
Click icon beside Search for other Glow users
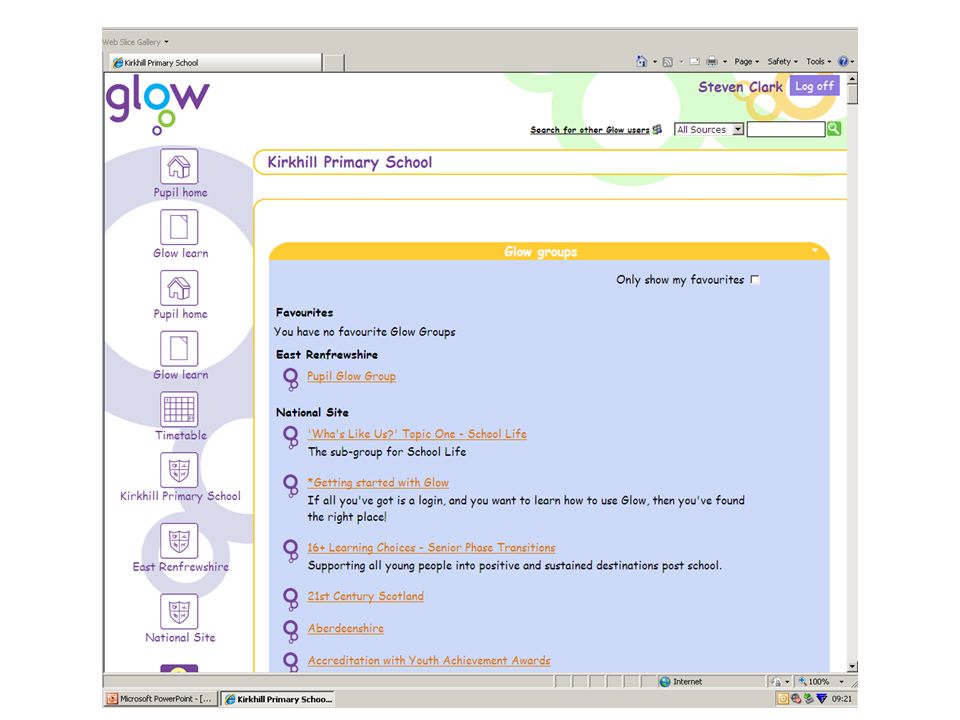[658, 129]
